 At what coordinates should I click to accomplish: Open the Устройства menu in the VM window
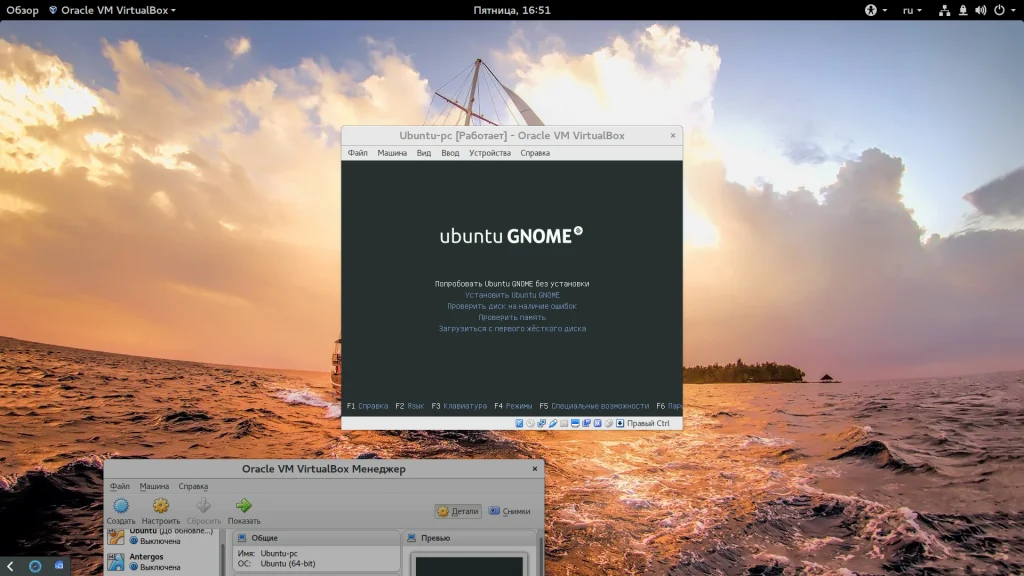(x=489, y=153)
